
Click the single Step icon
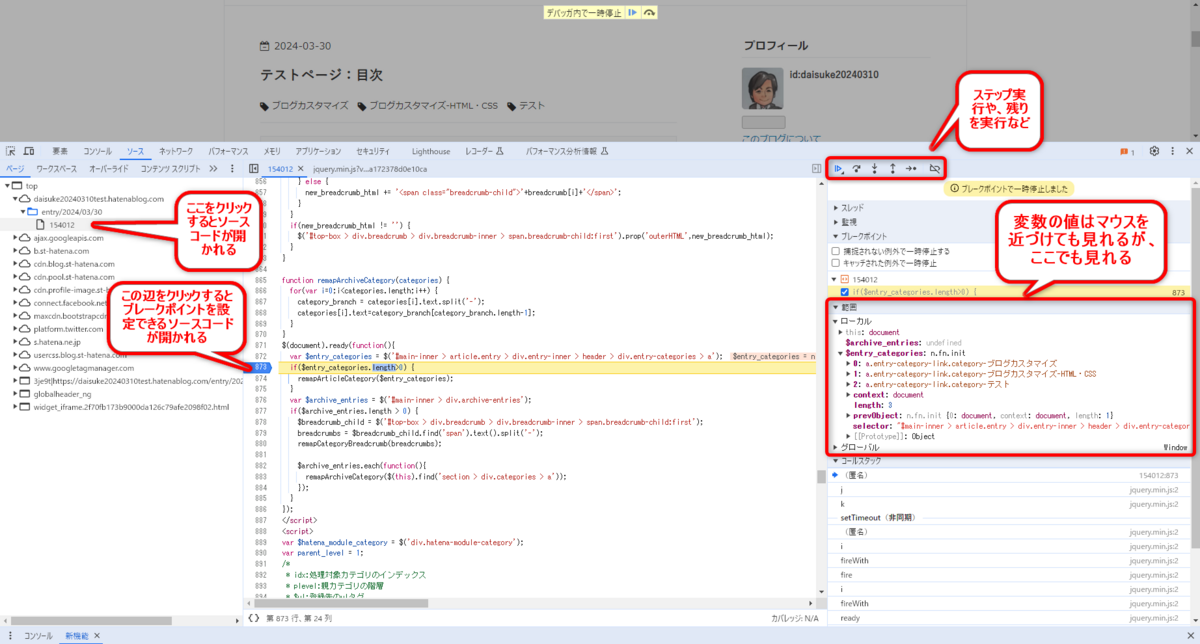click(x=911, y=169)
